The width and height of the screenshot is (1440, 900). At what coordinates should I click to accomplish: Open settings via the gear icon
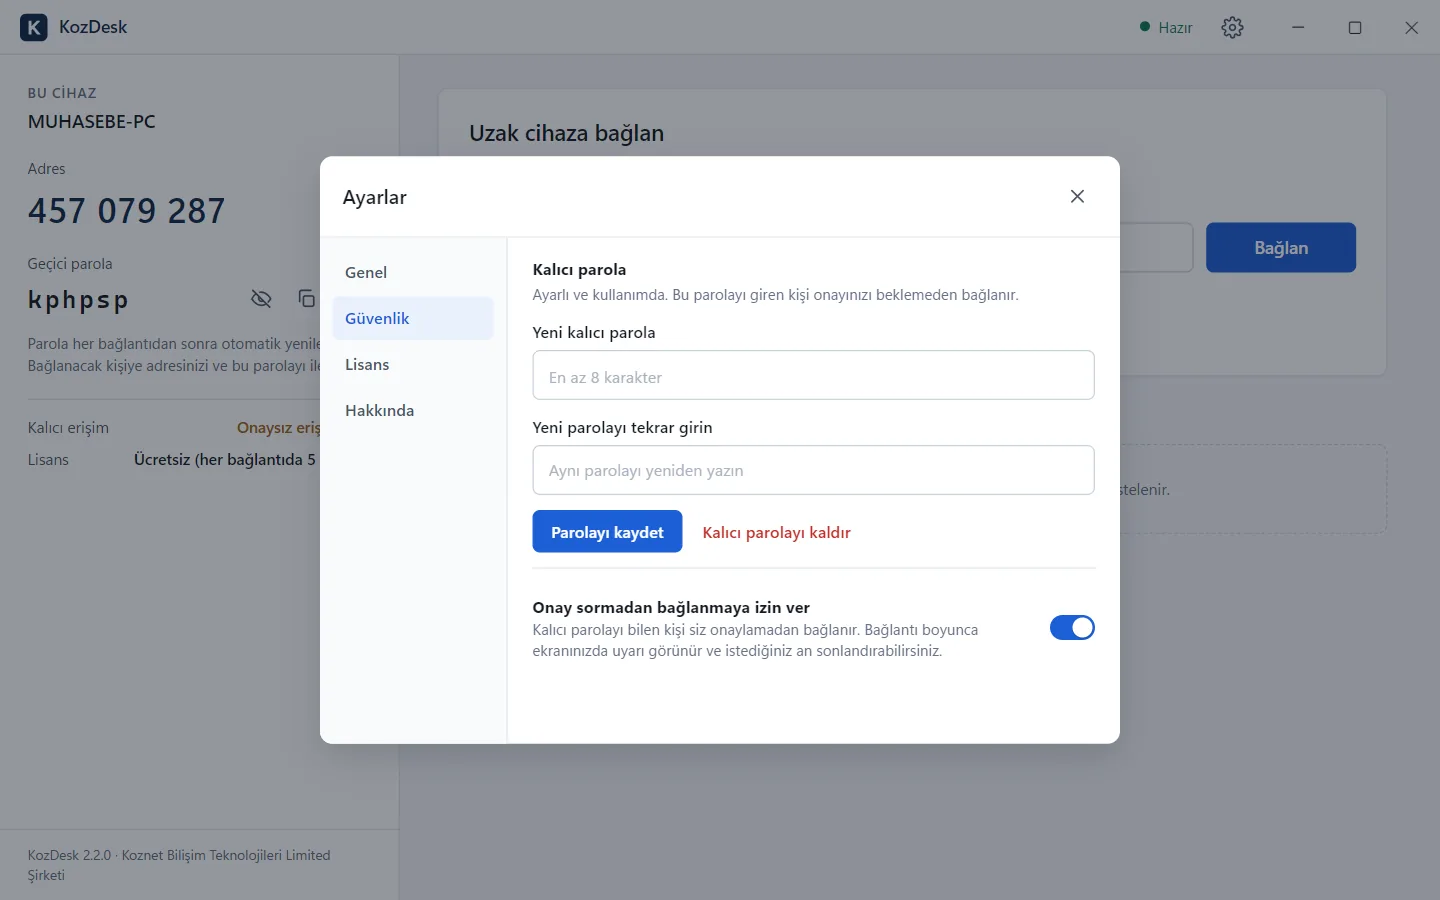[1232, 27]
